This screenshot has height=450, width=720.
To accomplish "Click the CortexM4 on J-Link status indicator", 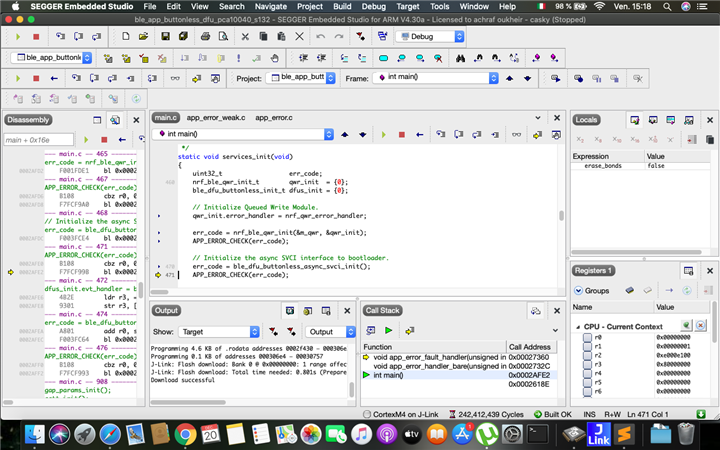I will point(401,414).
